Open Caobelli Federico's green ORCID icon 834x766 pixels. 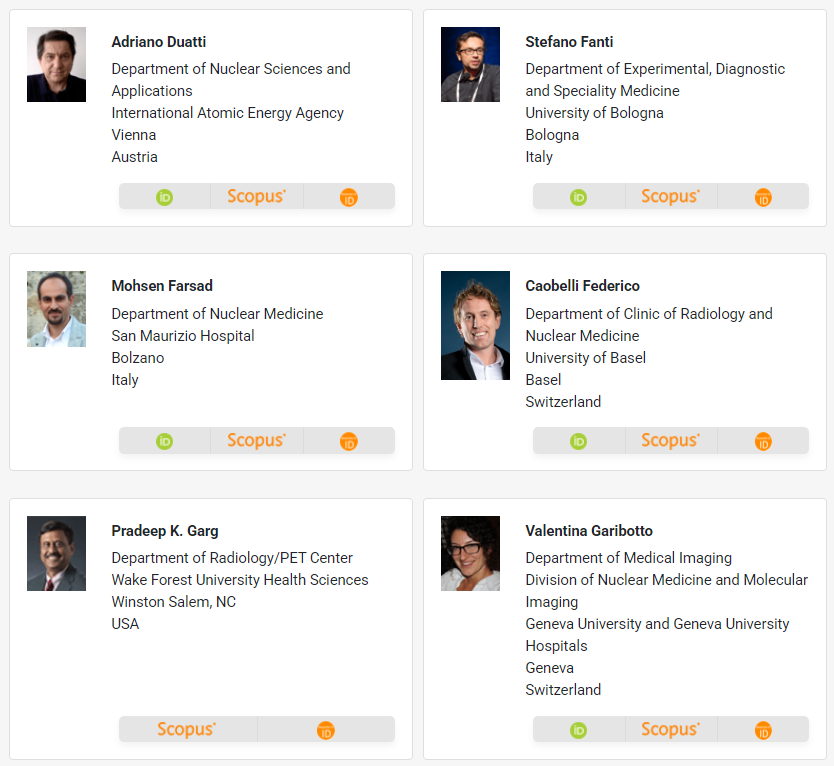pyautogui.click(x=578, y=442)
